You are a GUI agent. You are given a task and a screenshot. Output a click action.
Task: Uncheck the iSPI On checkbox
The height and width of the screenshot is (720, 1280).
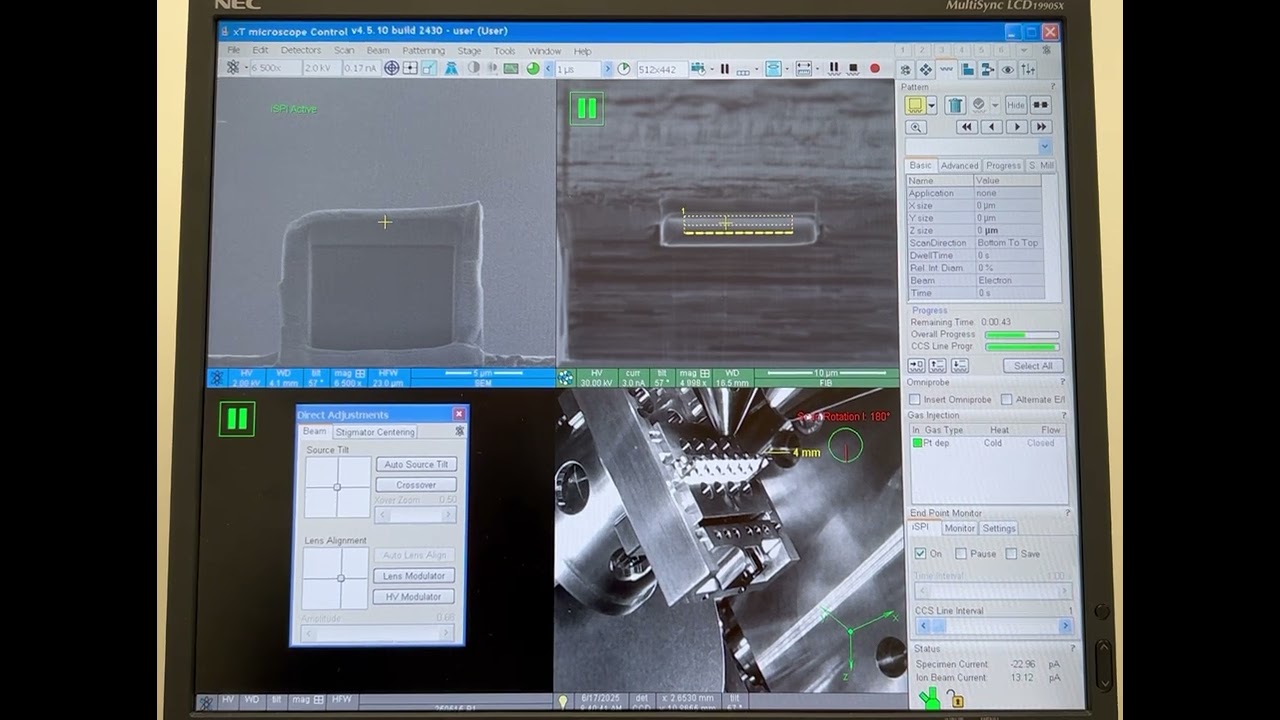[920, 553]
